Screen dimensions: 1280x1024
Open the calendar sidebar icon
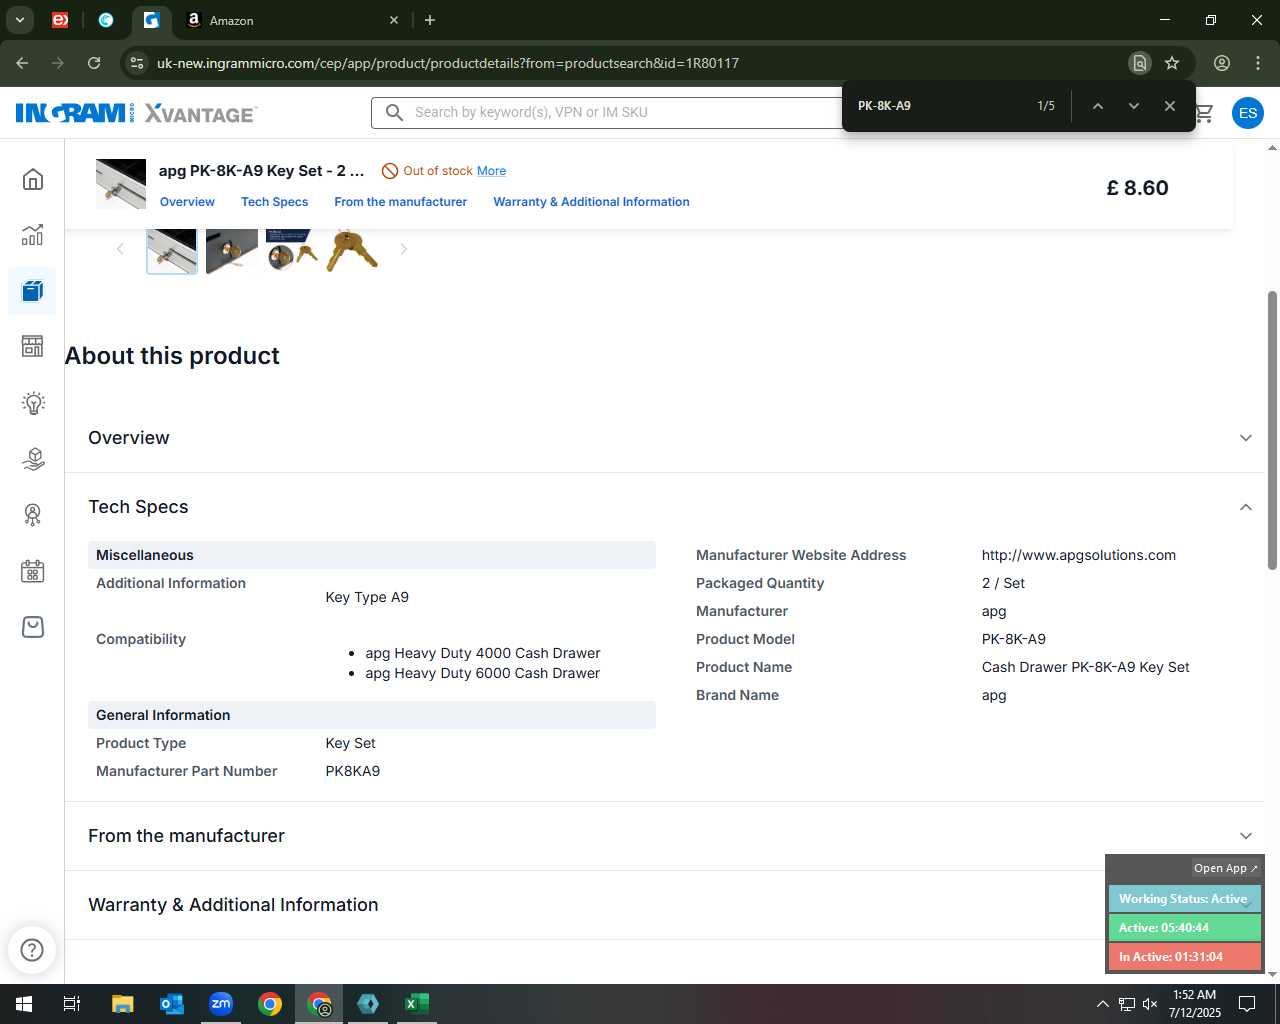point(33,571)
